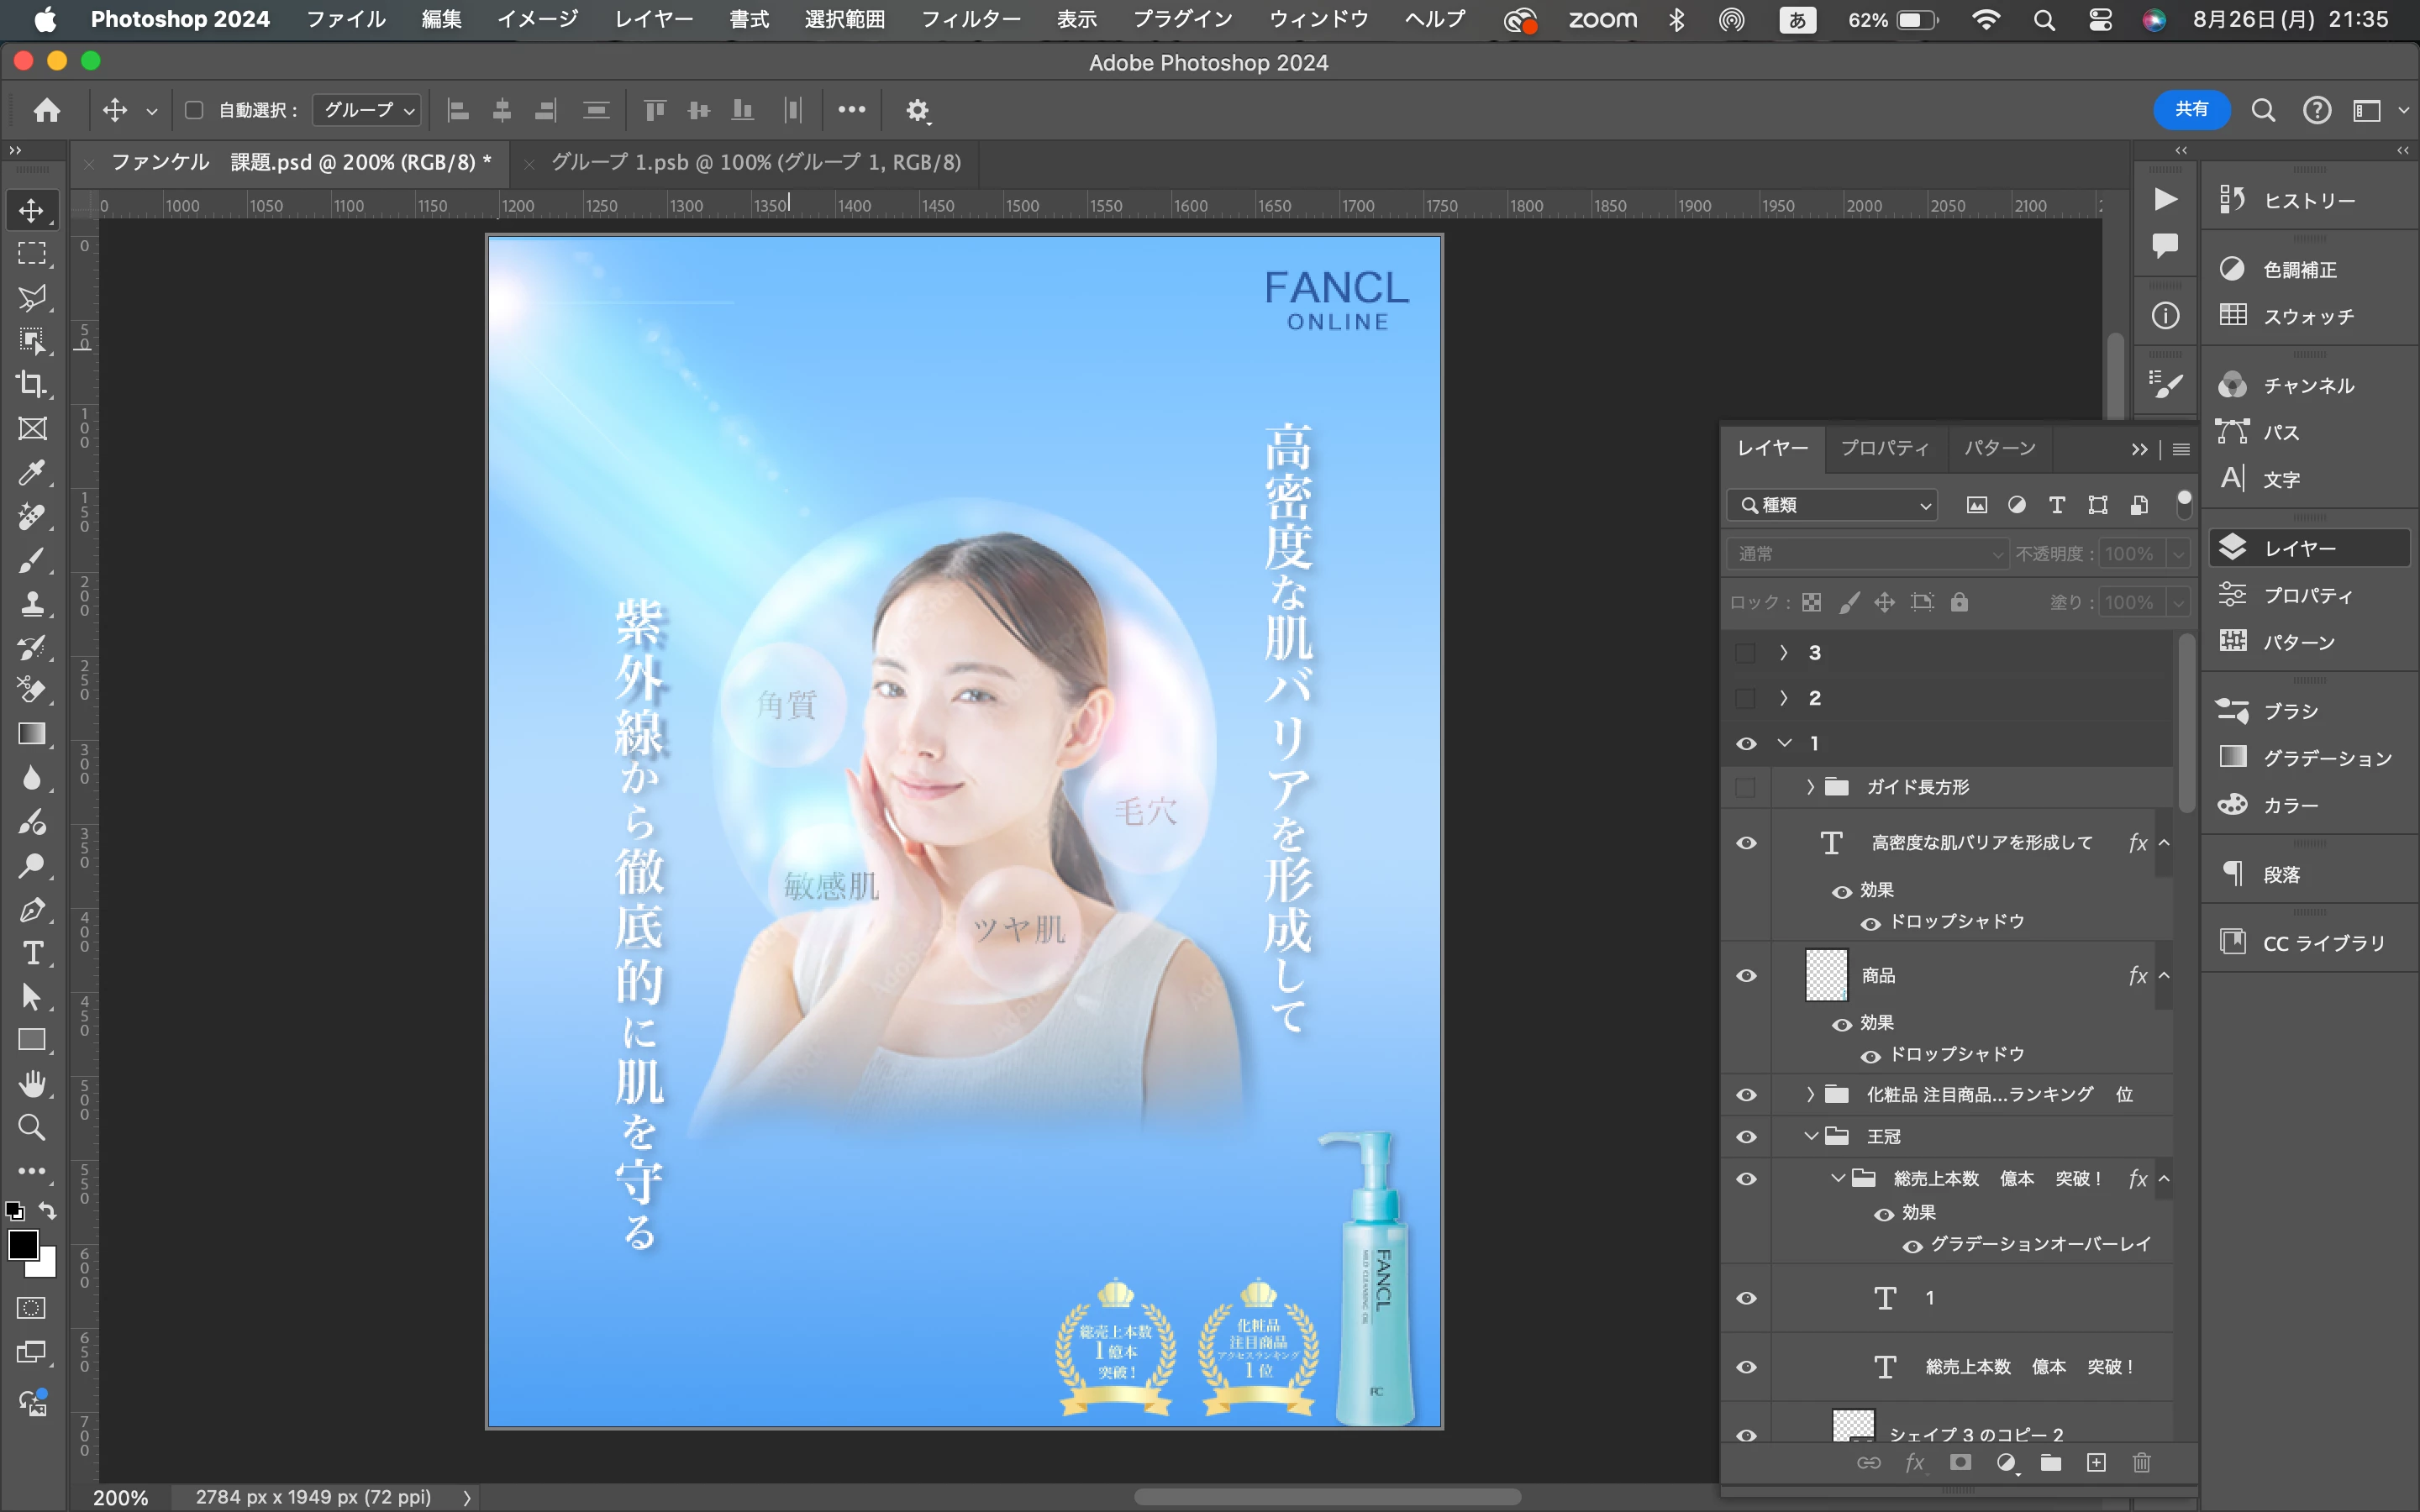Click the foreground color swatch
The width and height of the screenshot is (2420, 1512).
pyautogui.click(x=23, y=1245)
